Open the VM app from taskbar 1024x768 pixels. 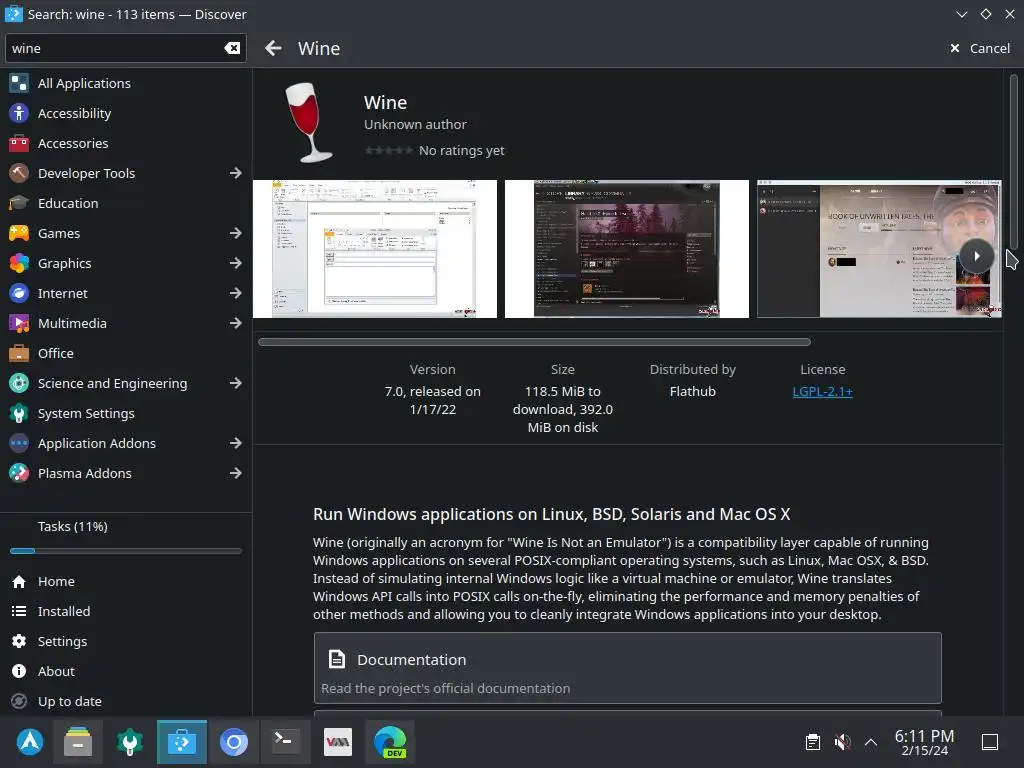pyautogui.click(x=338, y=742)
